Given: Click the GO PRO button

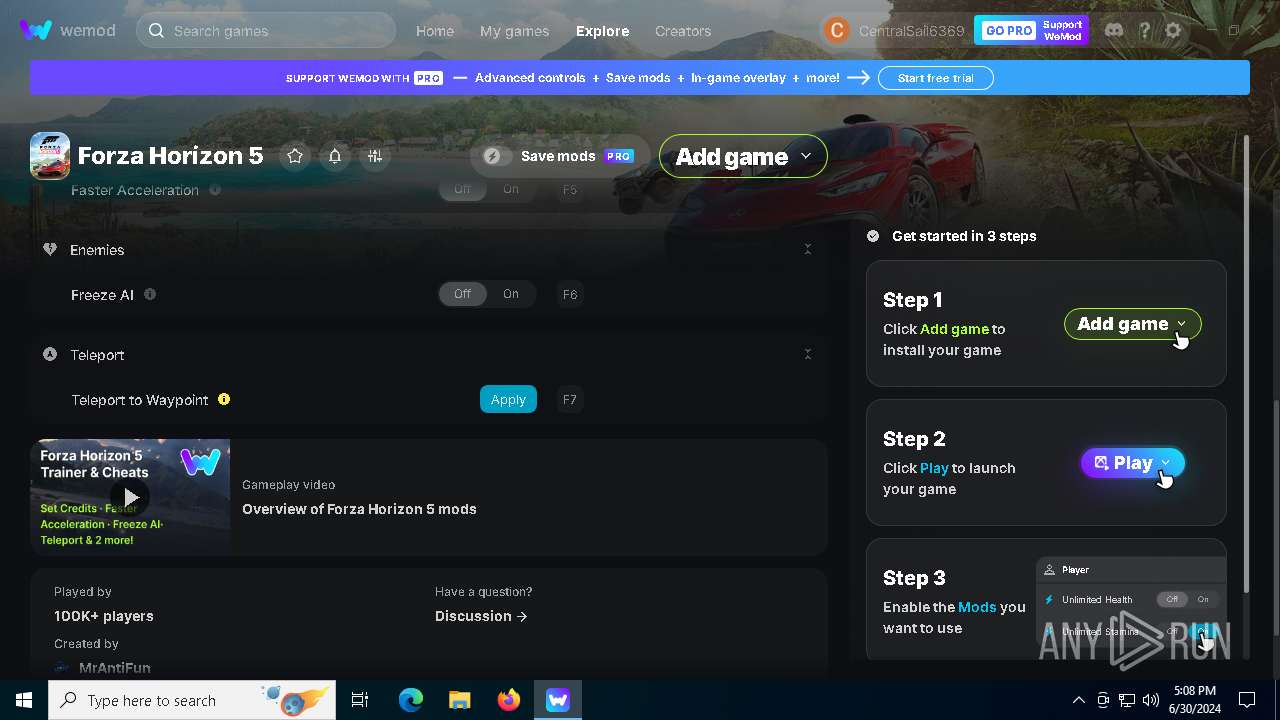Looking at the screenshot, I should pos(1008,30).
